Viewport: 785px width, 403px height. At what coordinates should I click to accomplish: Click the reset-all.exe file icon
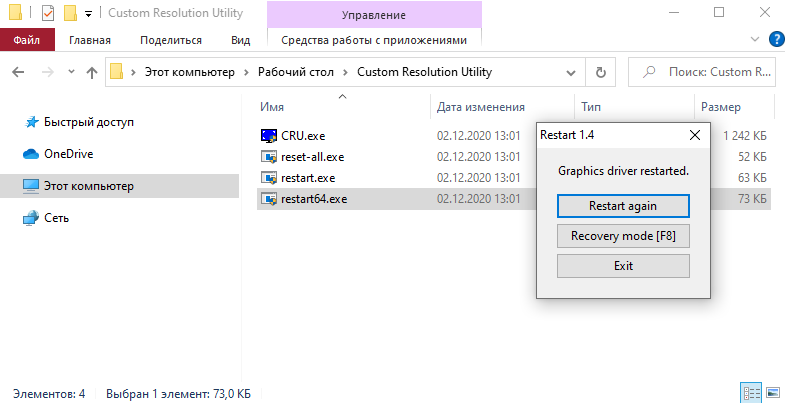click(x=269, y=157)
